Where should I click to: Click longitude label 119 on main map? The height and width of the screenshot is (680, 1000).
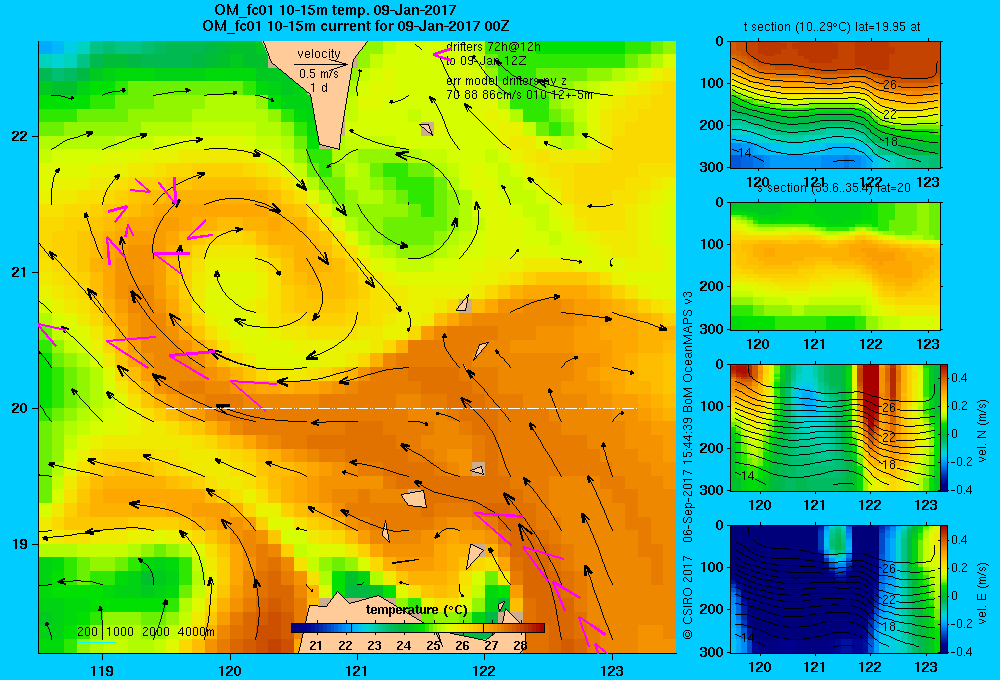pyautogui.click(x=102, y=670)
